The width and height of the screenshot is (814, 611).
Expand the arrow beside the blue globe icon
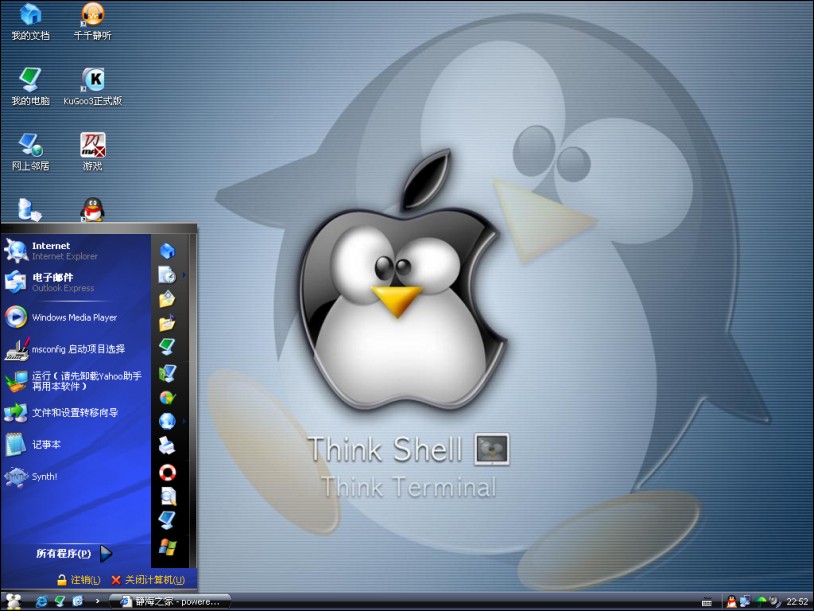[184, 421]
